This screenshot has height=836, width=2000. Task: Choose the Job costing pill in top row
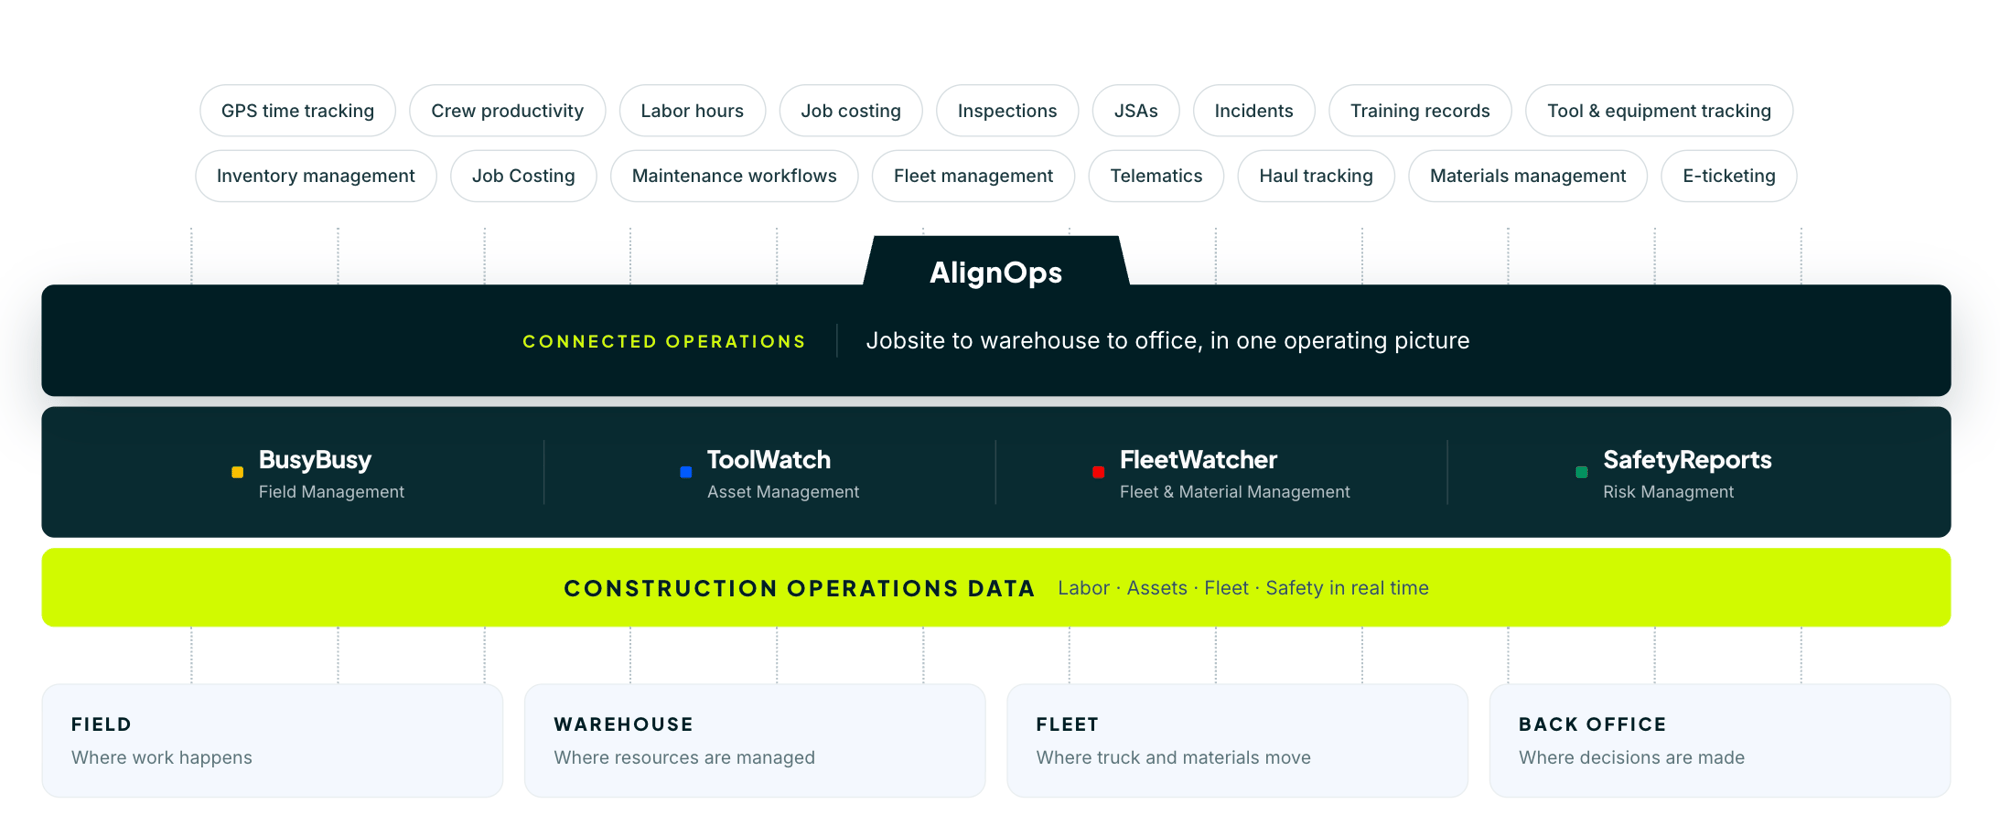[851, 111]
